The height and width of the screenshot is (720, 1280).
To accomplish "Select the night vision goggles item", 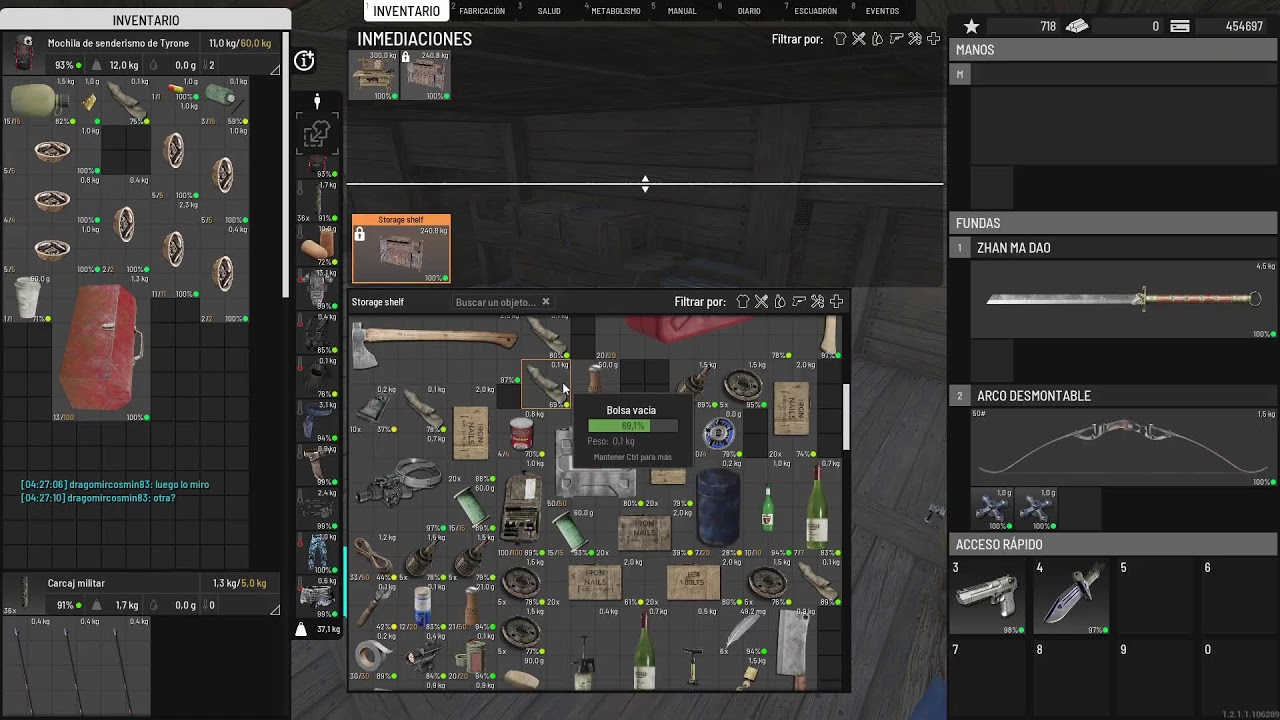I will 400,483.
